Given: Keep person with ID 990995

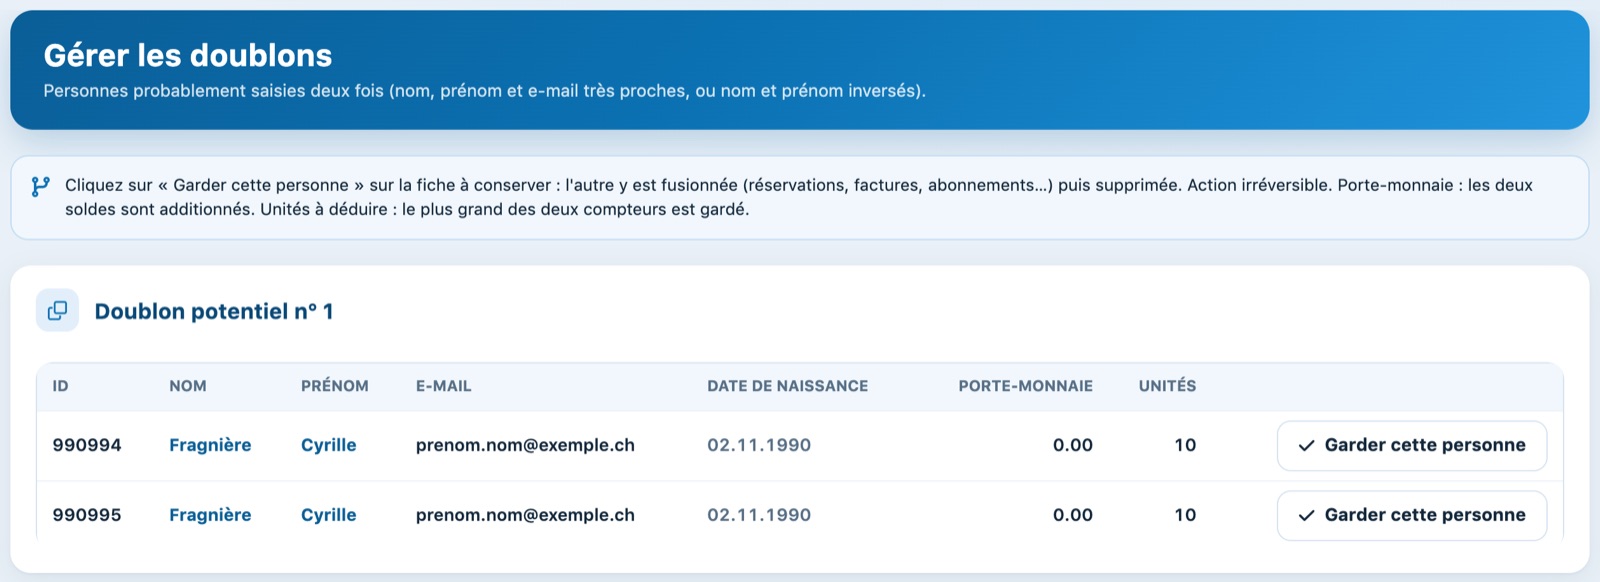Looking at the screenshot, I should tap(1412, 516).
